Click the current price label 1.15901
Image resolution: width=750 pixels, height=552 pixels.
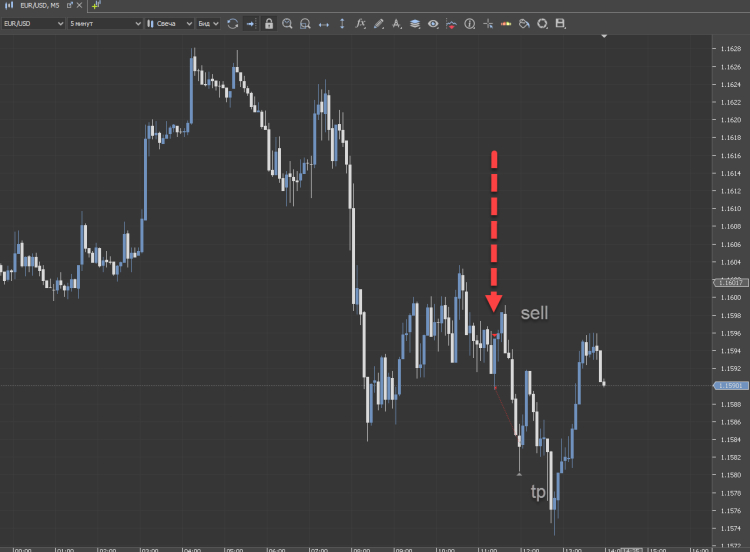pyautogui.click(x=731, y=386)
